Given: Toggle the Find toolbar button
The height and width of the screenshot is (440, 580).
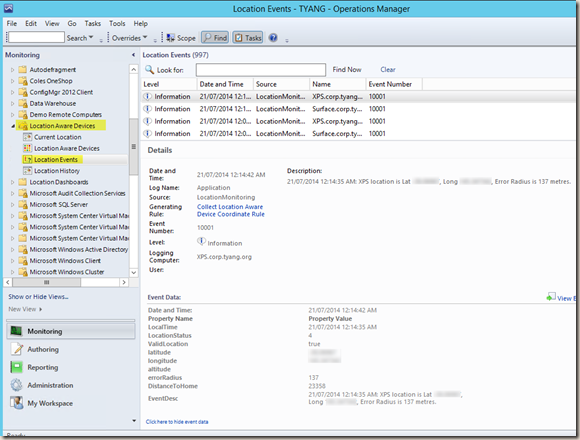Looking at the screenshot, I should click(215, 38).
